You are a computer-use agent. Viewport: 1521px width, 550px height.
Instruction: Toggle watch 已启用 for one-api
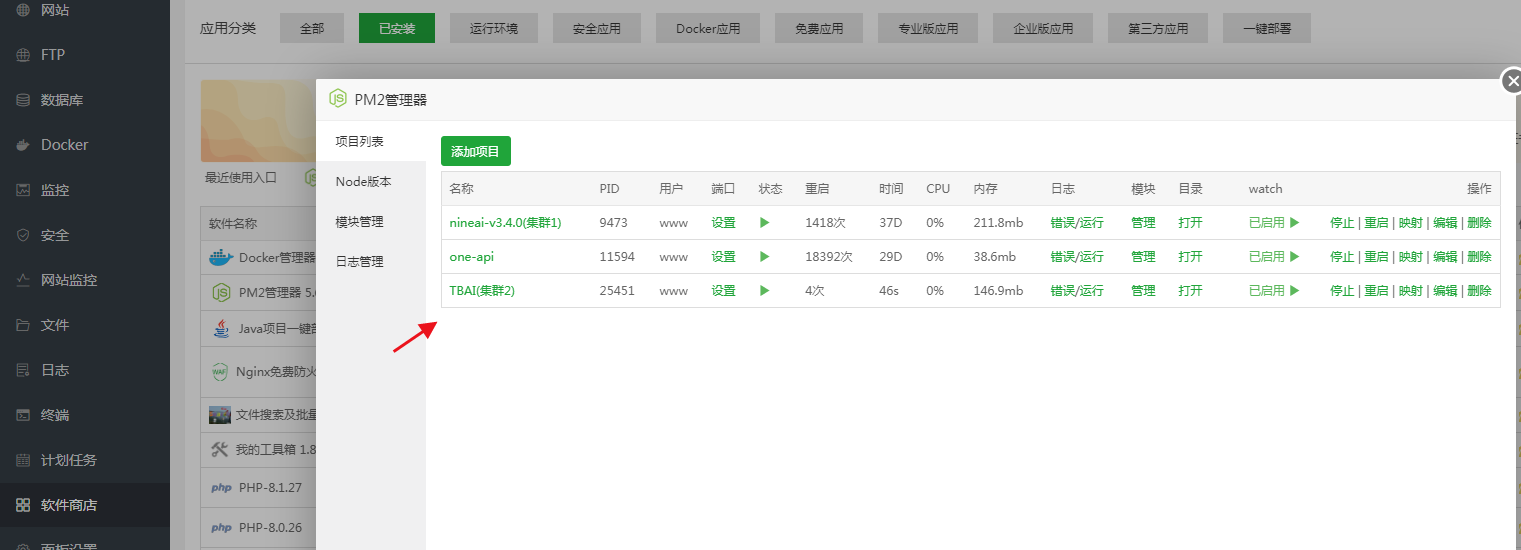click(x=1274, y=256)
